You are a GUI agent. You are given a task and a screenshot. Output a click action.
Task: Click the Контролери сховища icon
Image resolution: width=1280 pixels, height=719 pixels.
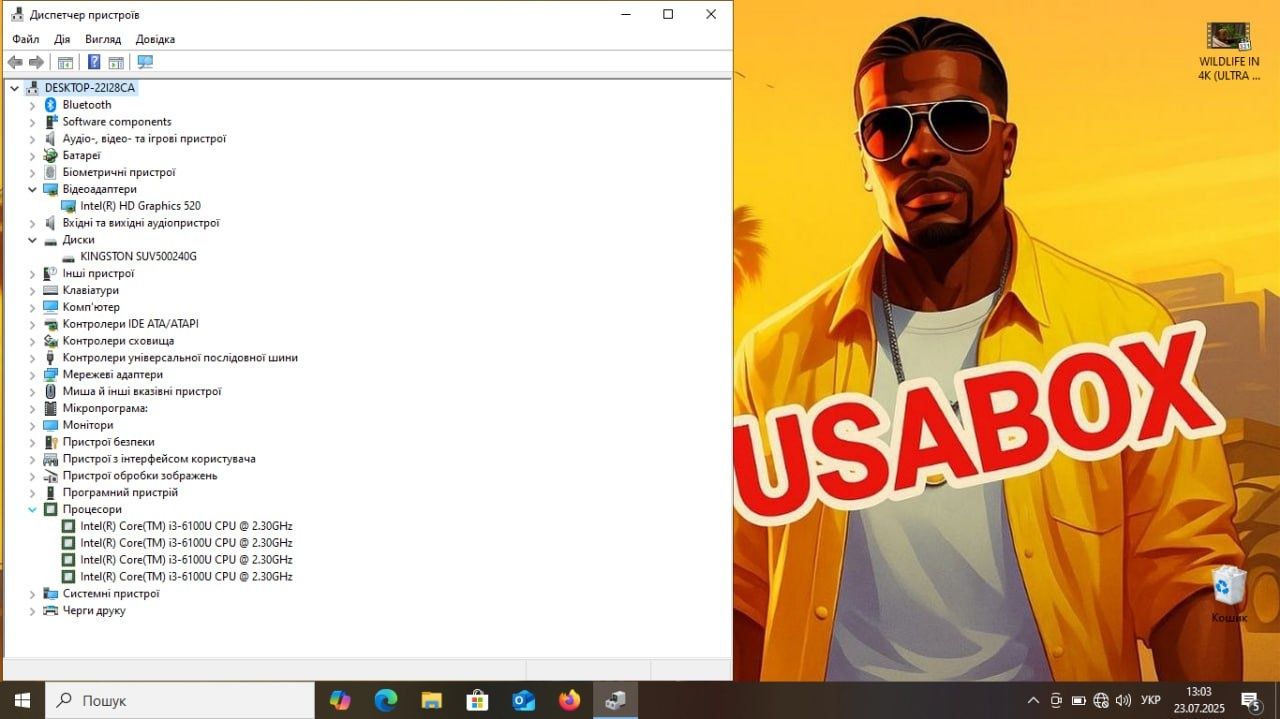point(51,341)
